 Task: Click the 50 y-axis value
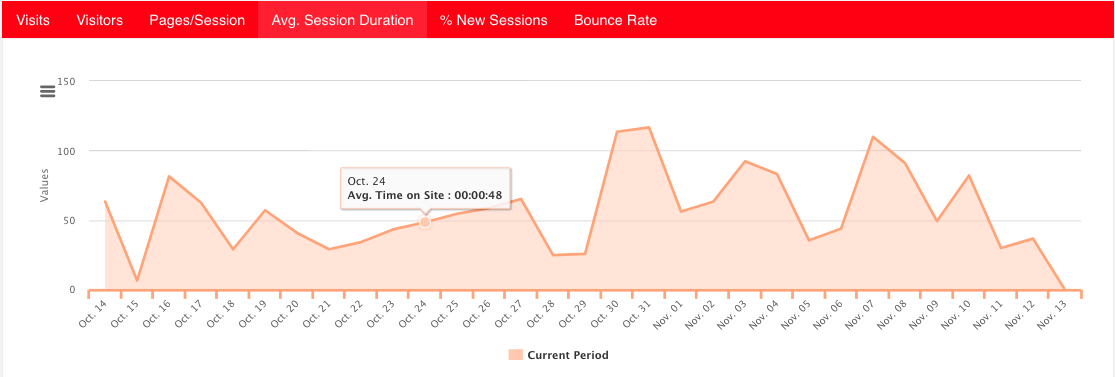(70, 221)
